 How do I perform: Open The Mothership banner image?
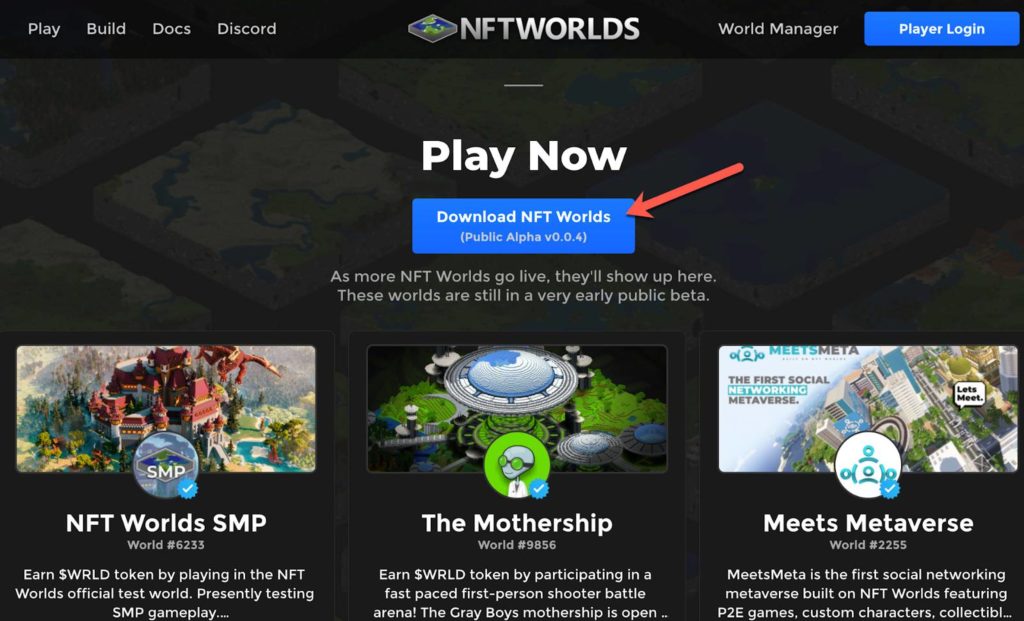tap(517, 408)
